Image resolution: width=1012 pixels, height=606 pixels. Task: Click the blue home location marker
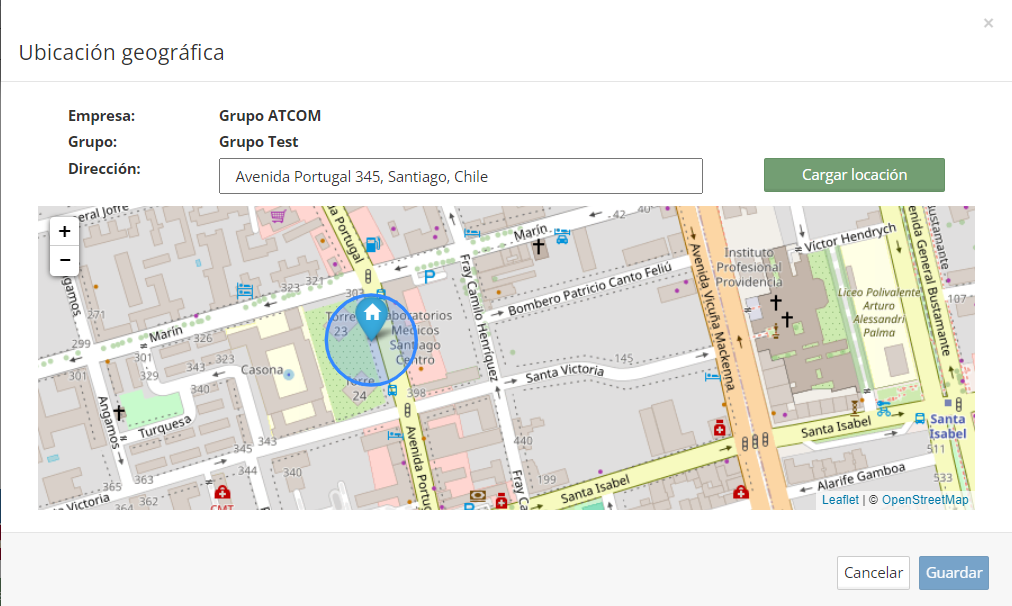(x=372, y=315)
